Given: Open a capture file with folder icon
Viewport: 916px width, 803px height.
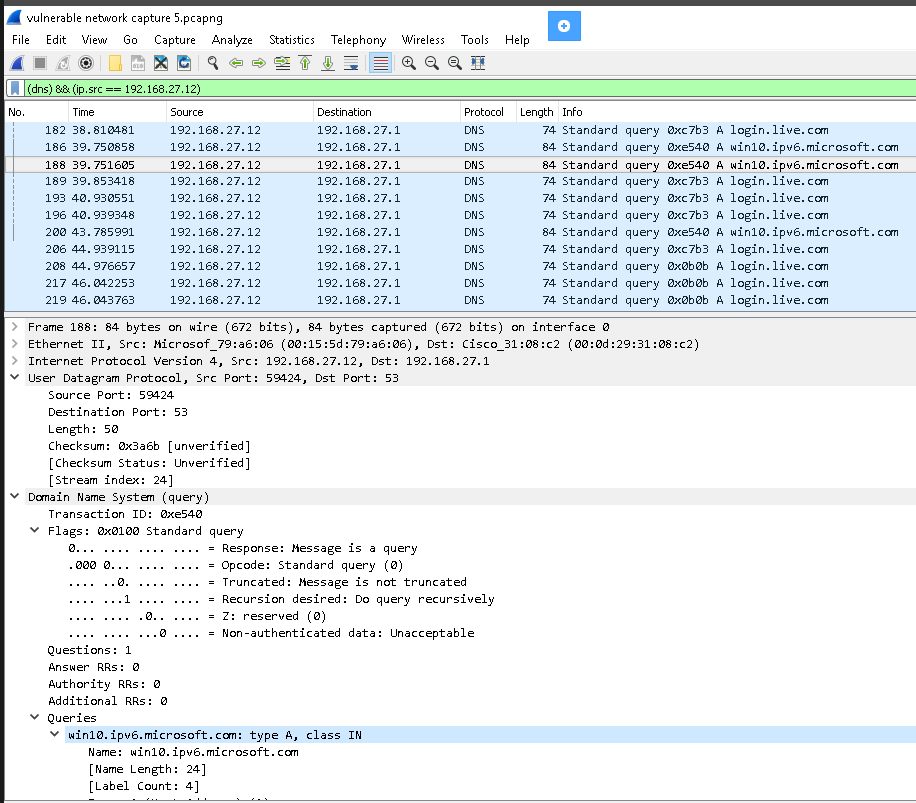Looking at the screenshot, I should pos(115,63).
